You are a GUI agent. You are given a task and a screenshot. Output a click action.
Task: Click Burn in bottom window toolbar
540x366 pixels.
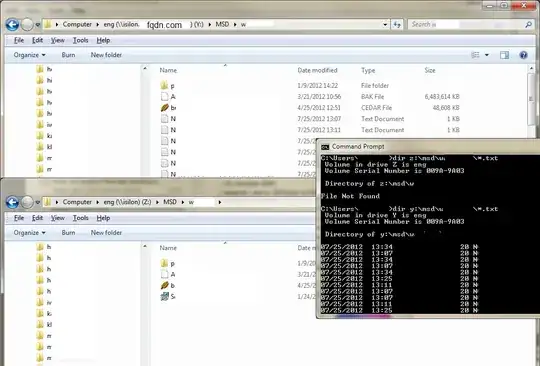tap(68, 233)
